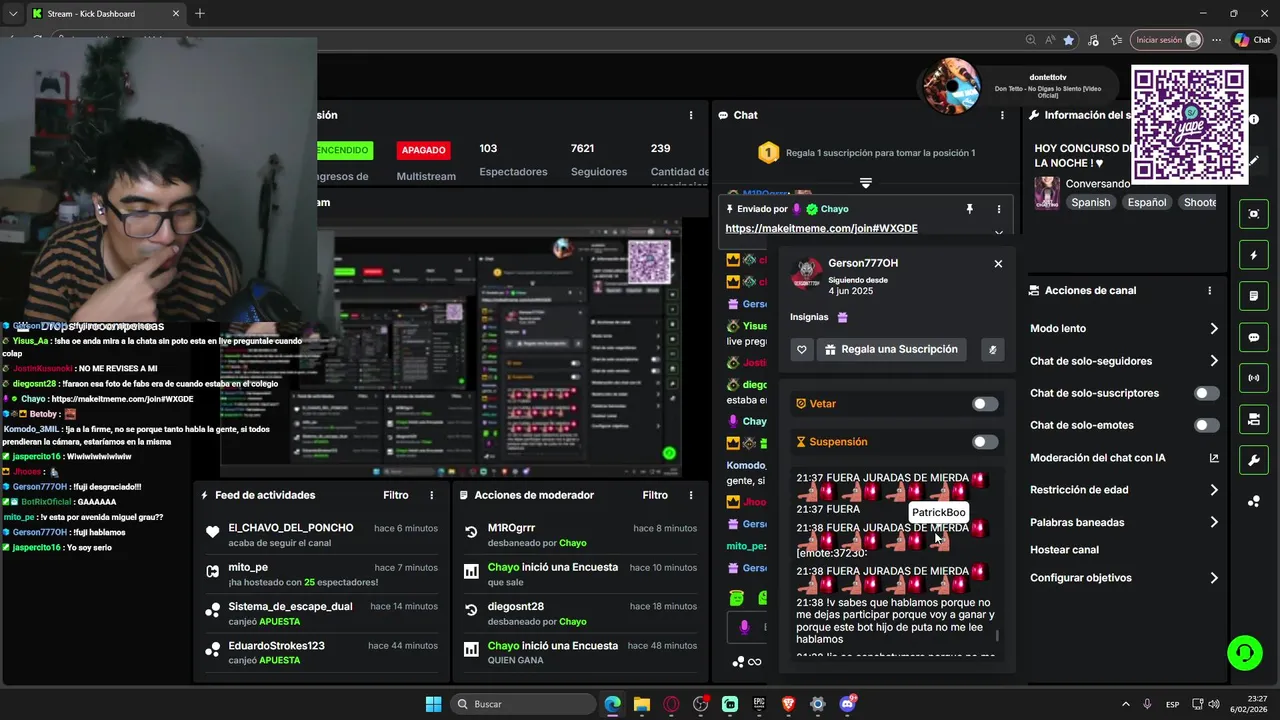The image size is (1280, 720).
Task: Open Brave browser from the taskbar
Action: [788, 704]
